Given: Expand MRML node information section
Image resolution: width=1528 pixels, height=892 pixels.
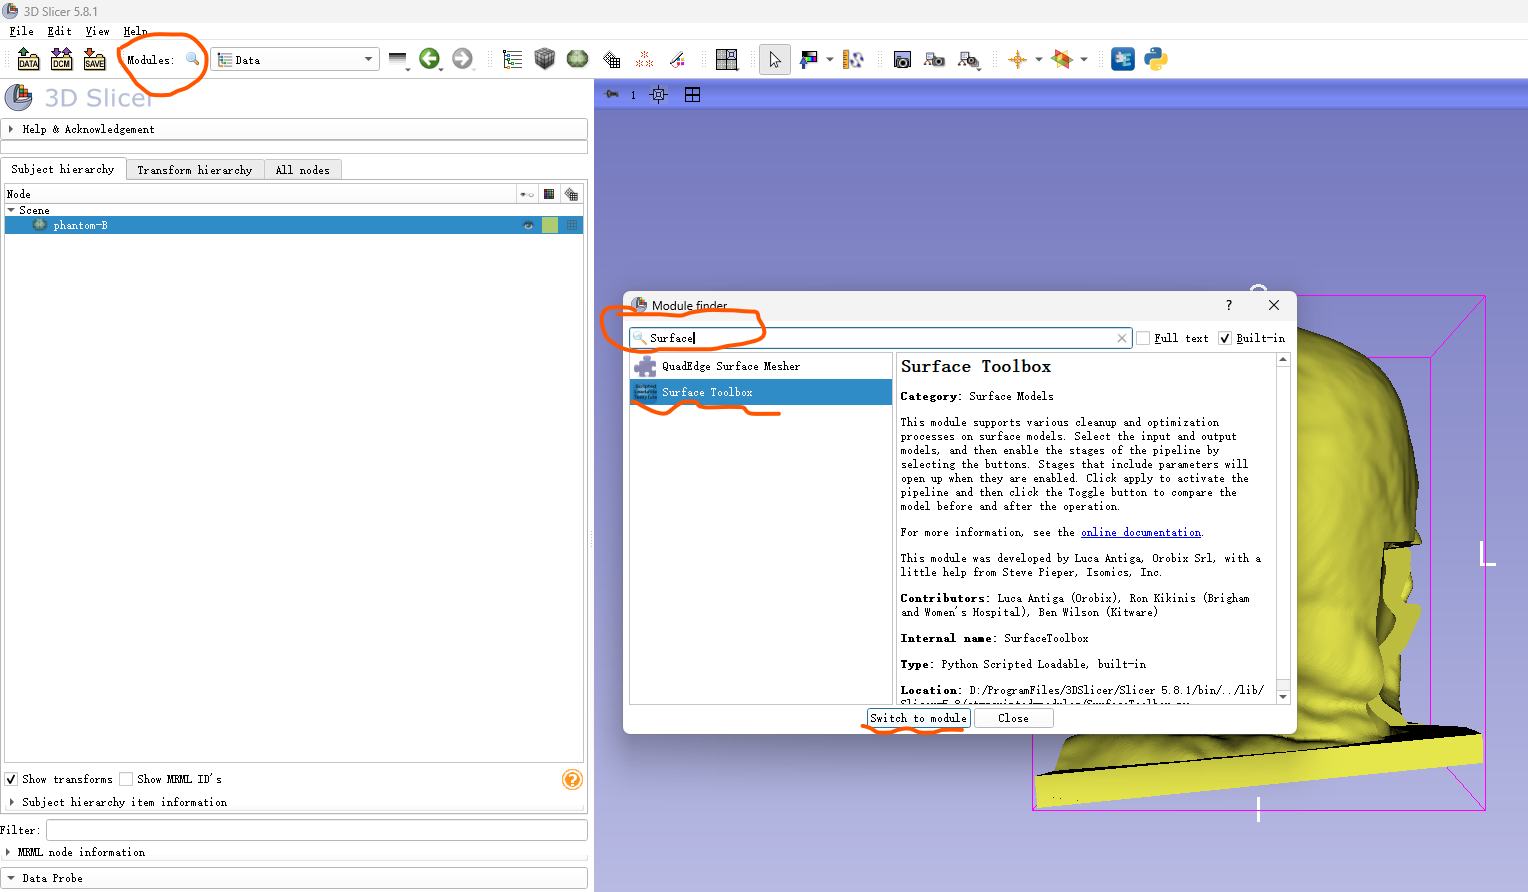Looking at the screenshot, I should pyautogui.click(x=294, y=852).
